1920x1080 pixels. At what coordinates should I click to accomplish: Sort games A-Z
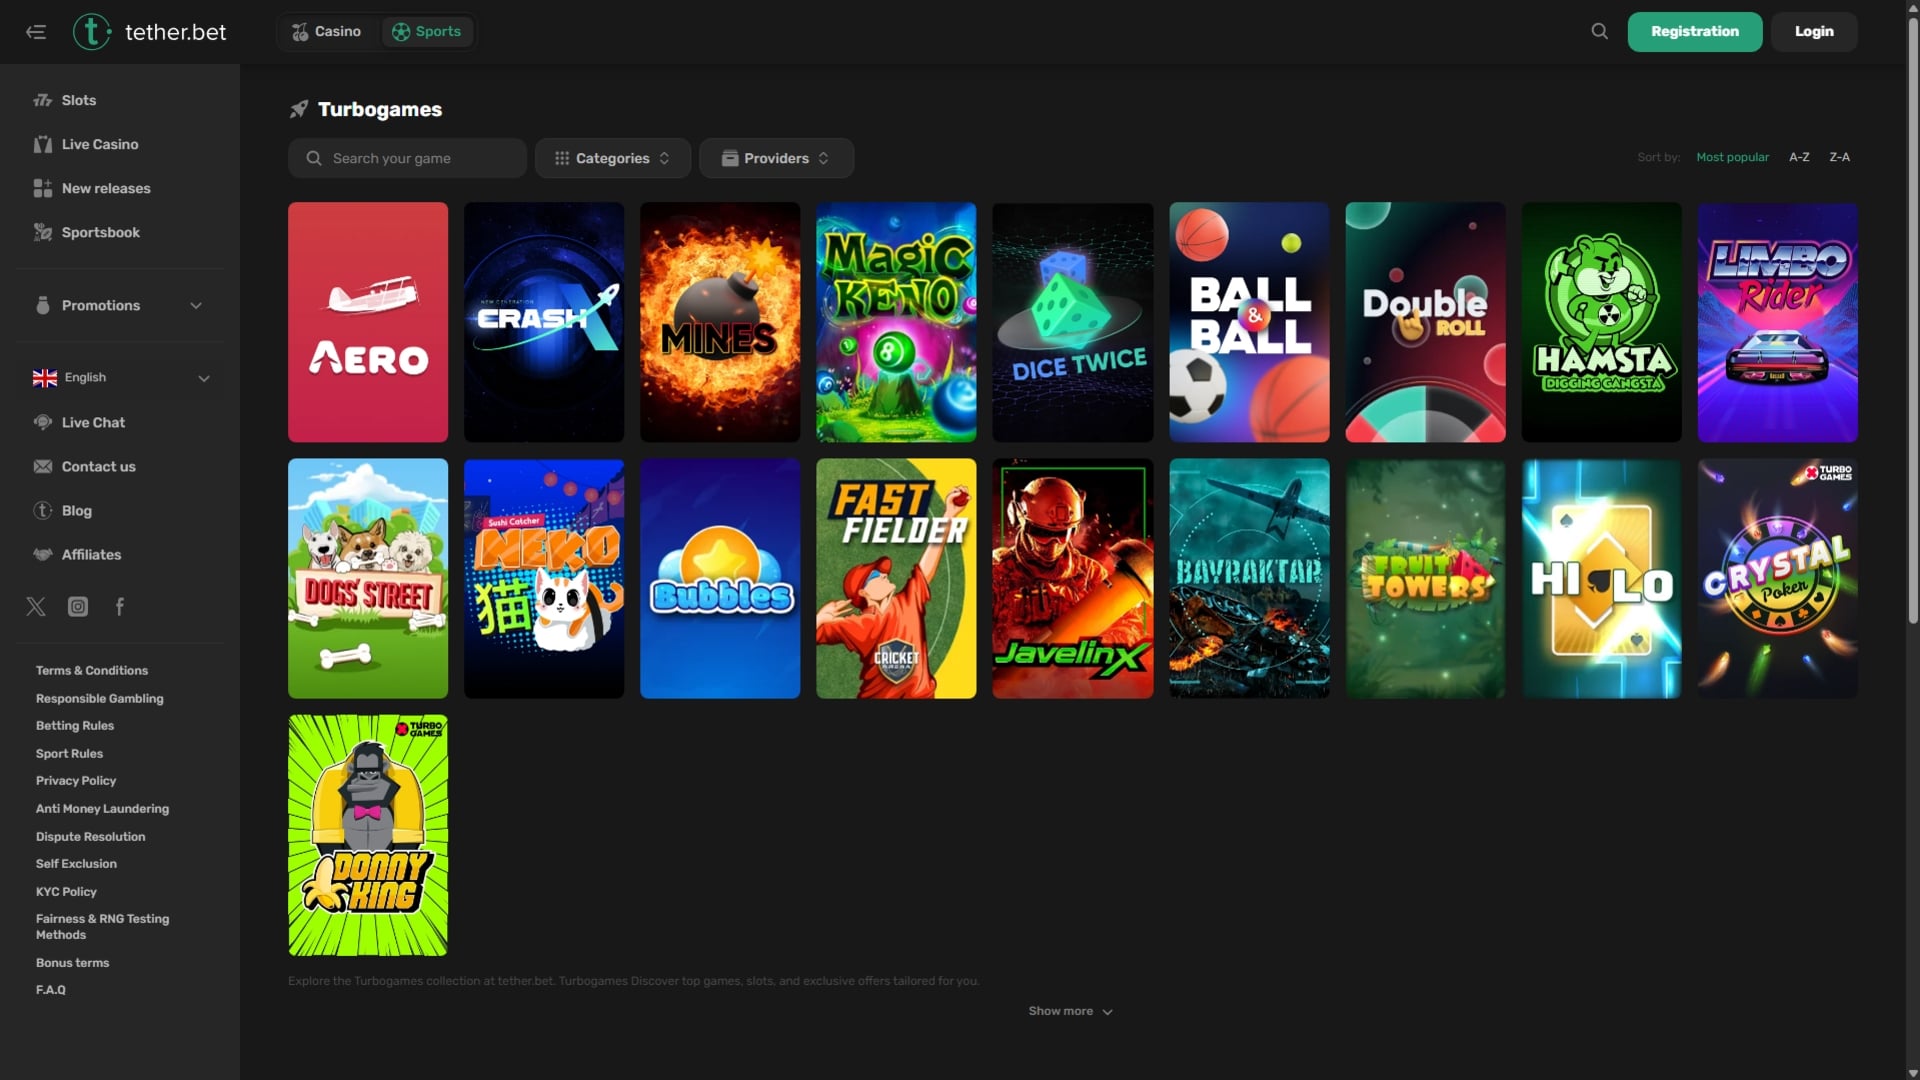pyautogui.click(x=1799, y=157)
